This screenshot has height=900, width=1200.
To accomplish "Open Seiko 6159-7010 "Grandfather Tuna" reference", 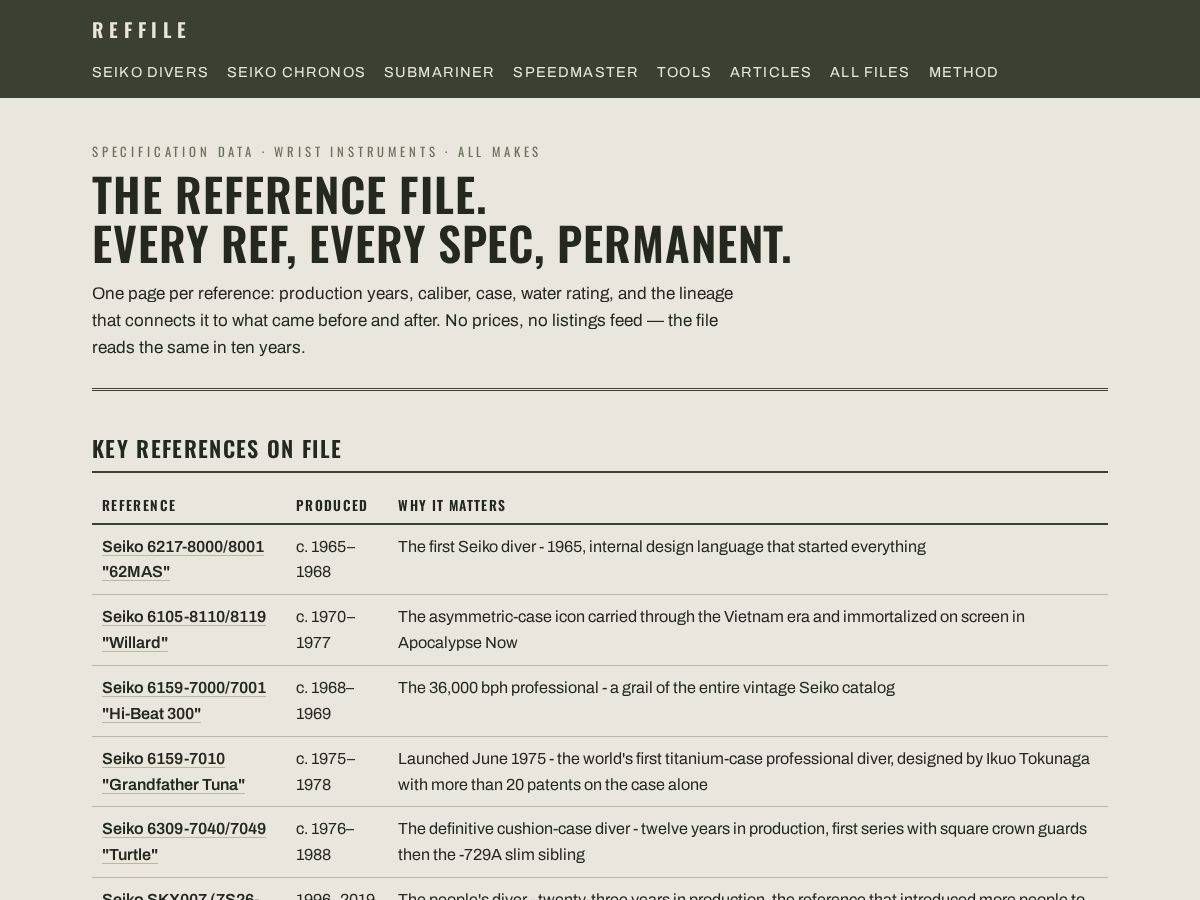I will pos(173,771).
